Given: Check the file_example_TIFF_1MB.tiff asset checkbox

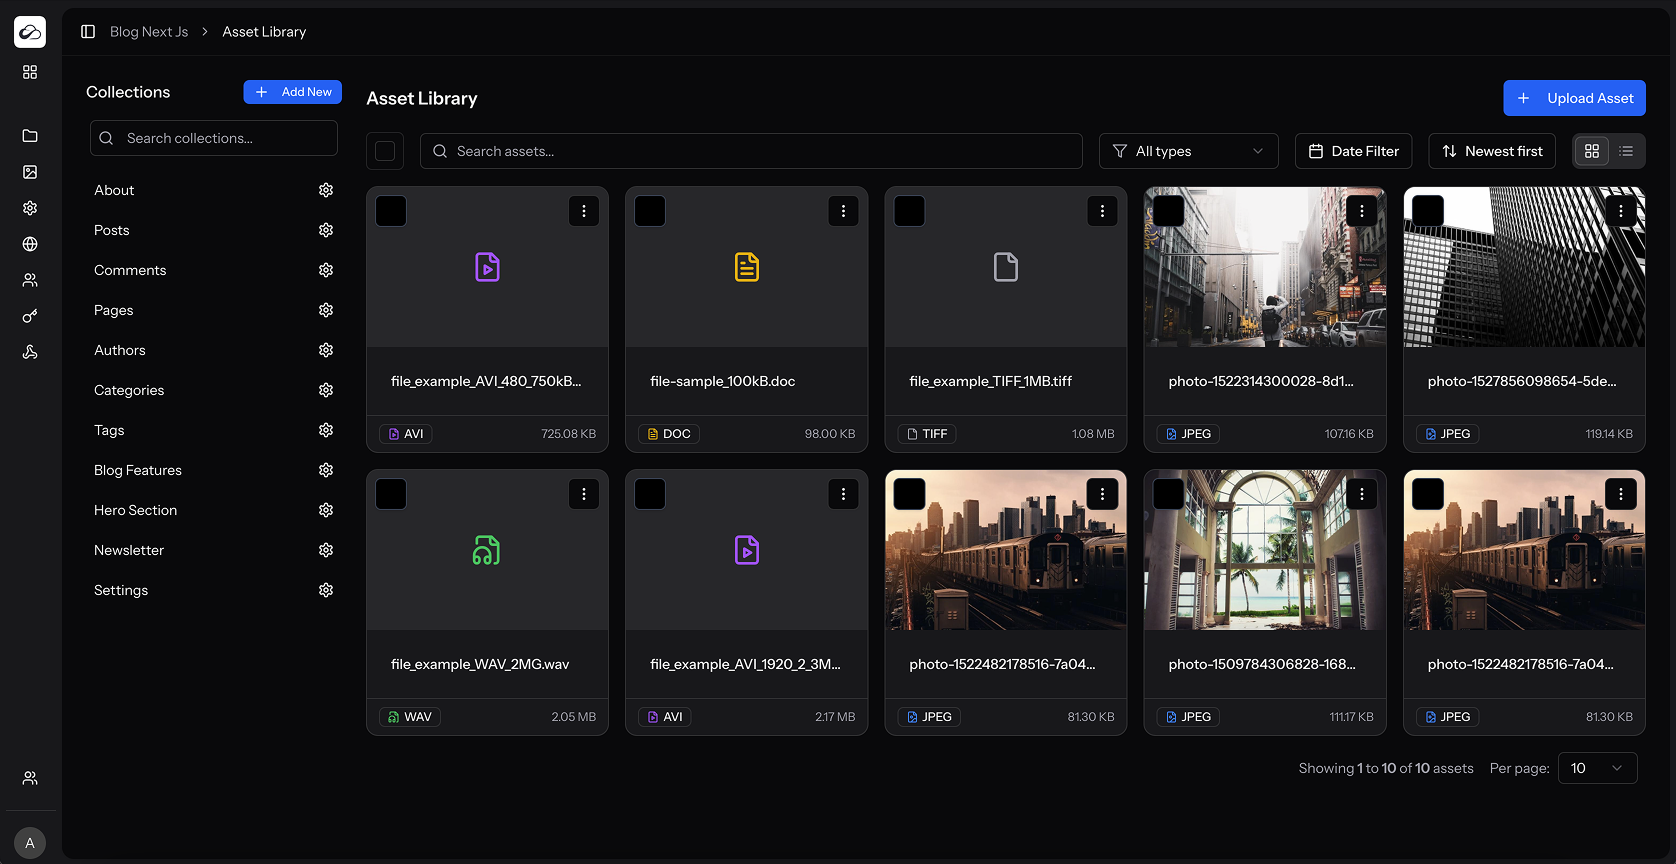Looking at the screenshot, I should 909,211.
